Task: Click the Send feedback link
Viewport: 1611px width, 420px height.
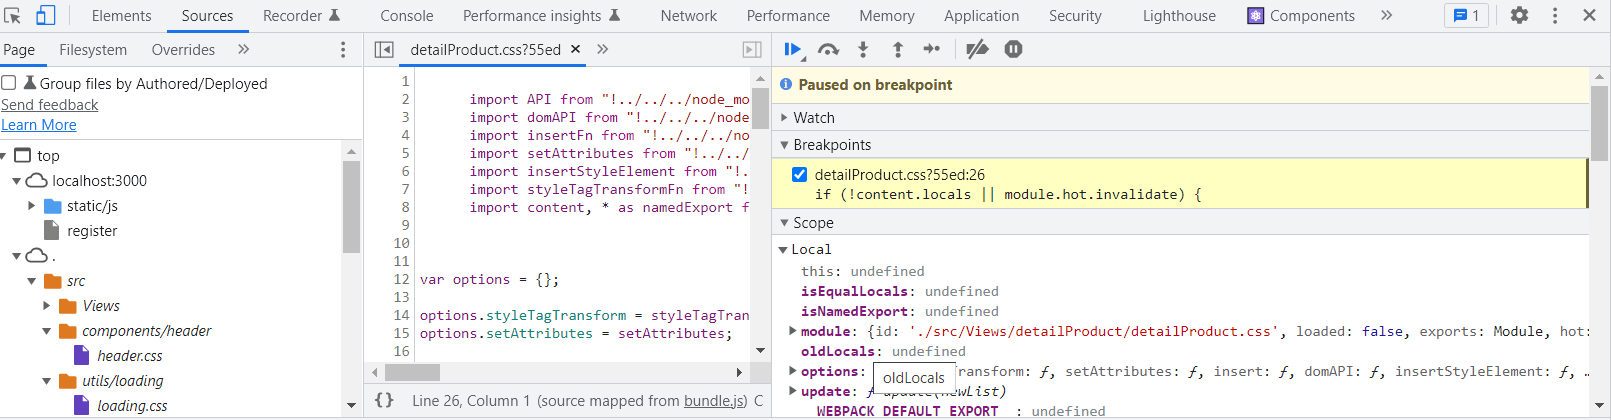Action: click(50, 105)
